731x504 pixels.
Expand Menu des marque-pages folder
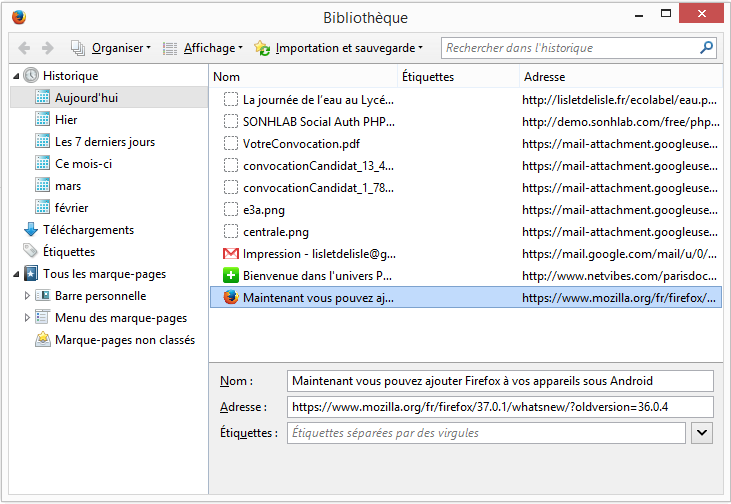28,318
